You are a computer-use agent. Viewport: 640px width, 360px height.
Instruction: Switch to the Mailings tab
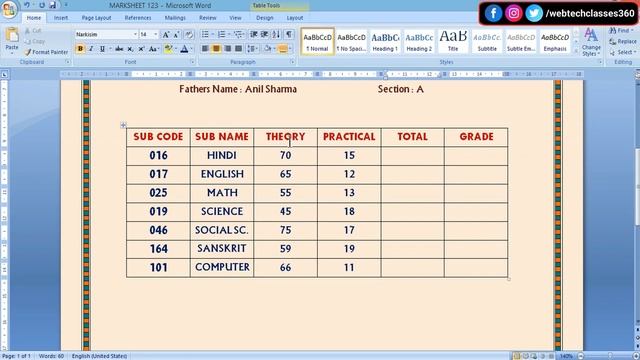click(175, 18)
